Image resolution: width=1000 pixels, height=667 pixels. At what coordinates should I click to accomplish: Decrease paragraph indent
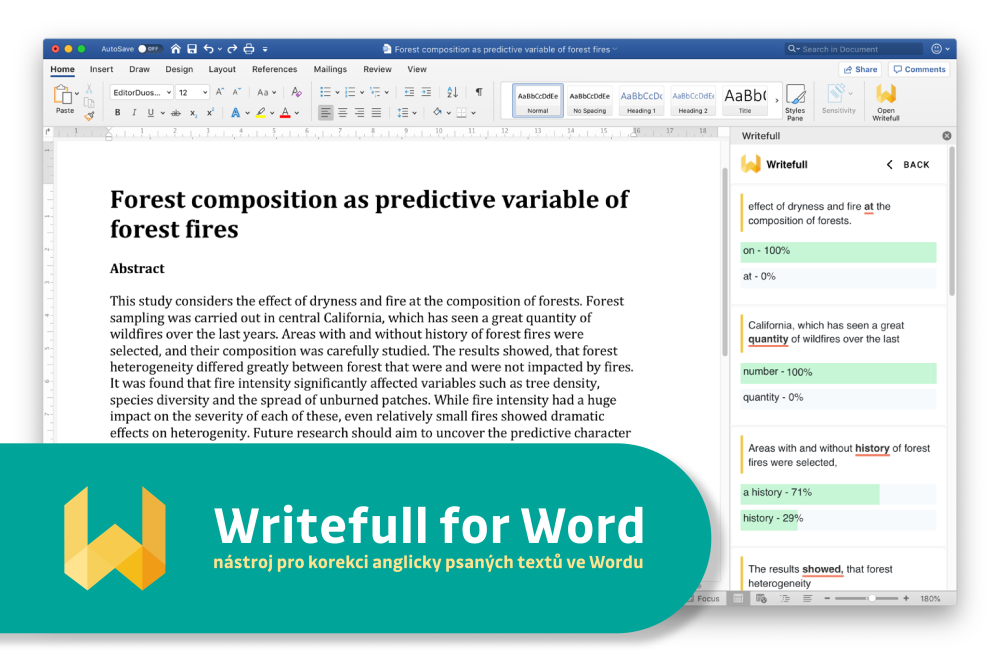tap(409, 92)
